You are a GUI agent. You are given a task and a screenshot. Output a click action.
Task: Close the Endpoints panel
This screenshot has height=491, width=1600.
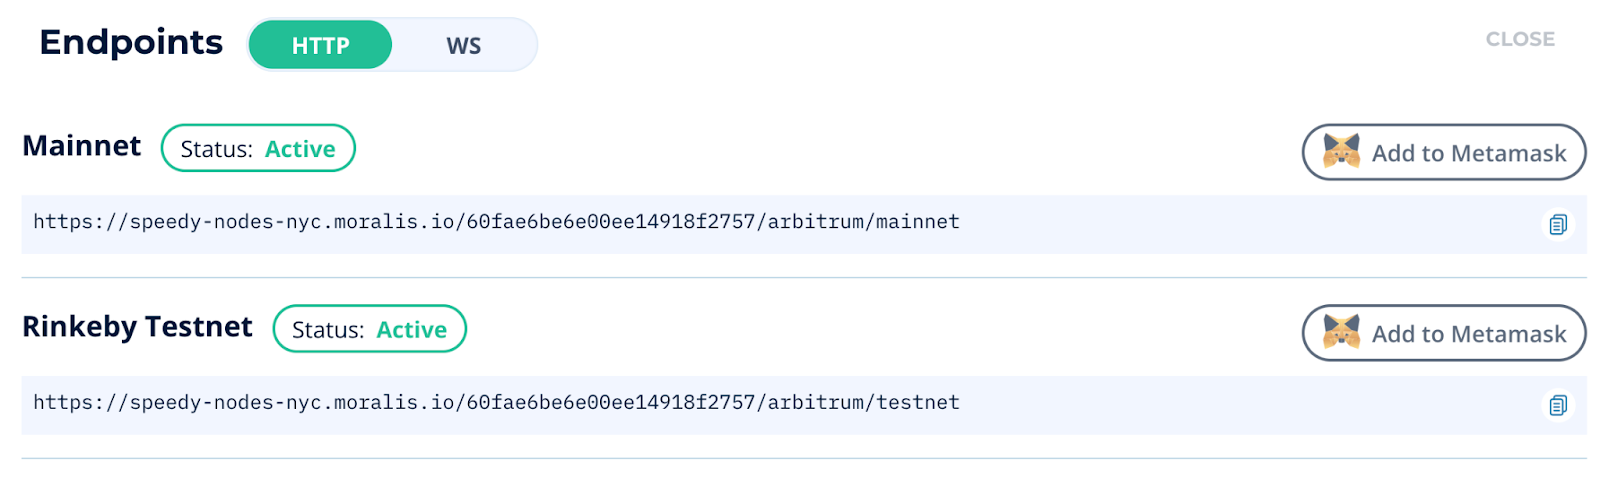[x=1520, y=39]
